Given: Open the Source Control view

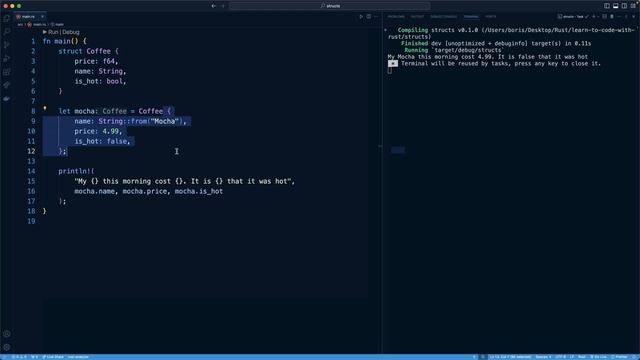Looking at the screenshot, I should (x=7, y=45).
